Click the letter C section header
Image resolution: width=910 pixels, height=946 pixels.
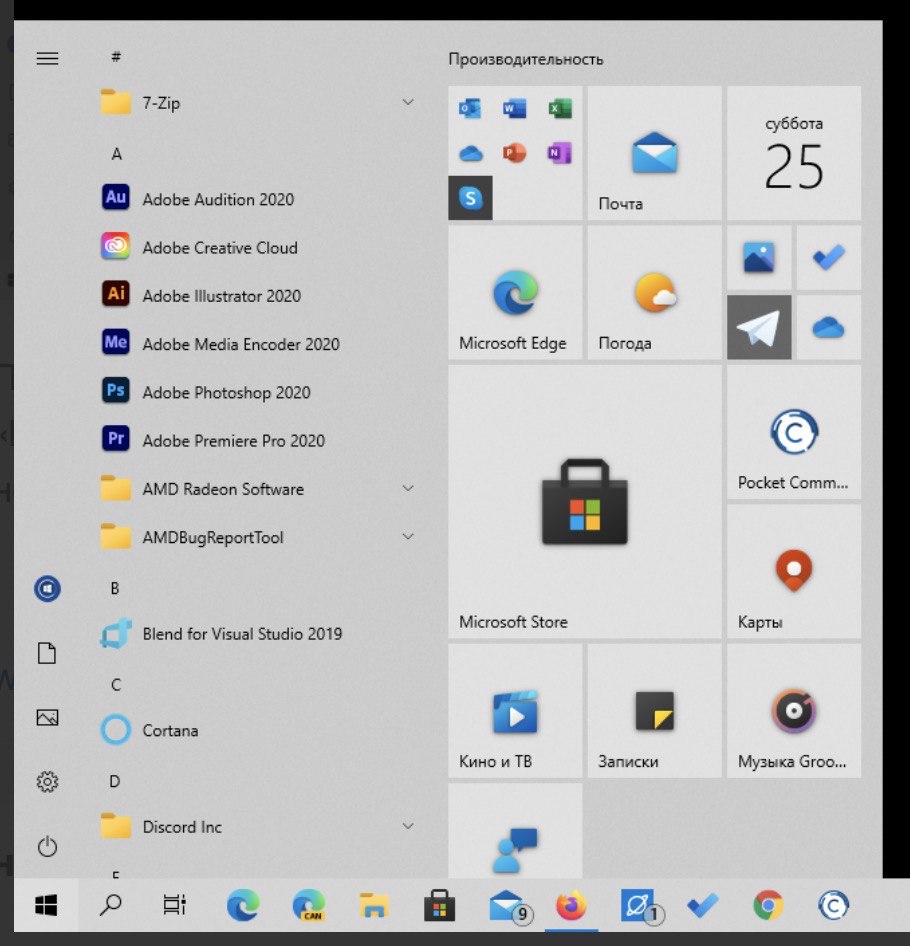[x=116, y=685]
